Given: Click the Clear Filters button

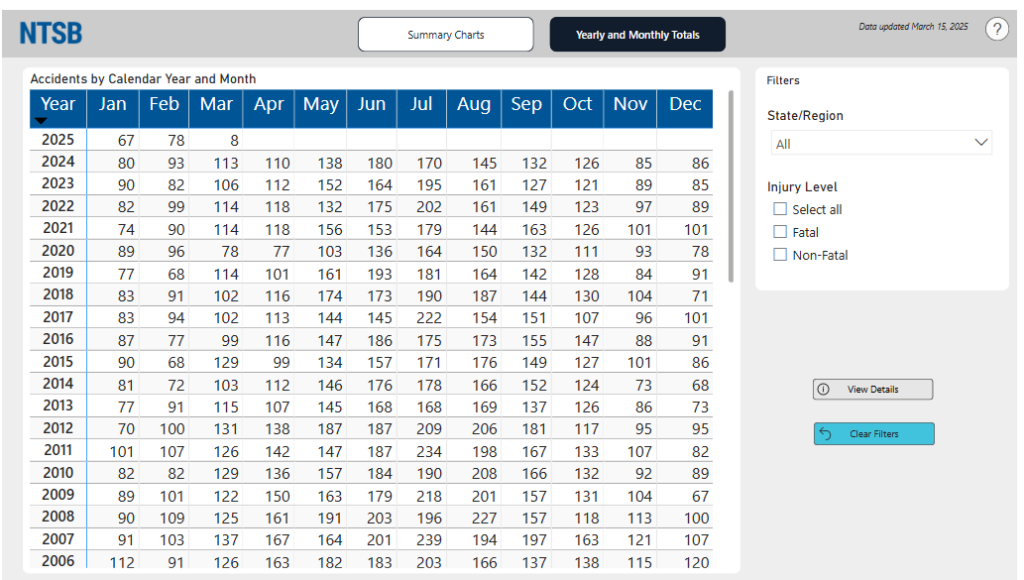Looking at the screenshot, I should tap(873, 434).
